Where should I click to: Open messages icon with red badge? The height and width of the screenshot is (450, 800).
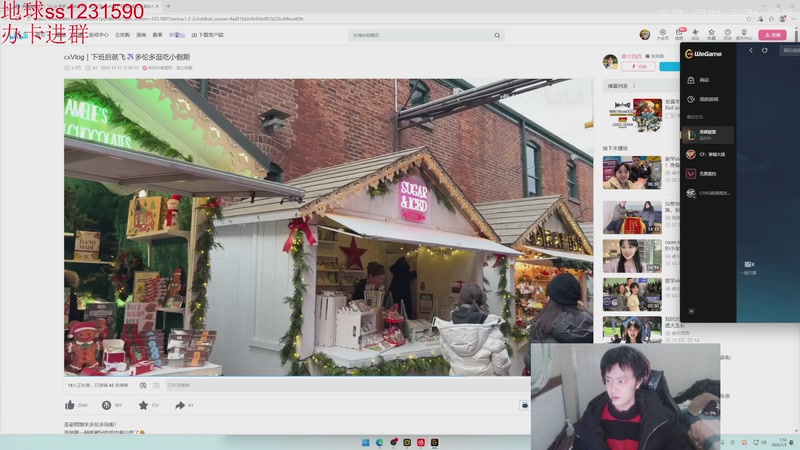pos(680,34)
